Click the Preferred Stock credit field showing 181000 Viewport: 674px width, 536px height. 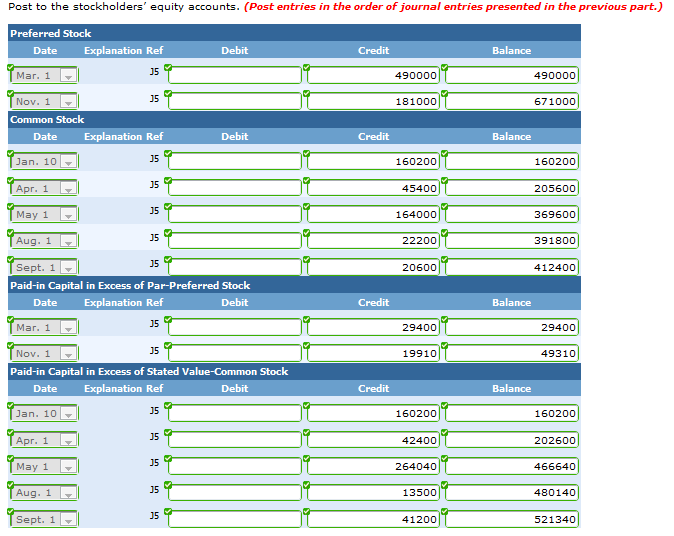tap(373, 101)
